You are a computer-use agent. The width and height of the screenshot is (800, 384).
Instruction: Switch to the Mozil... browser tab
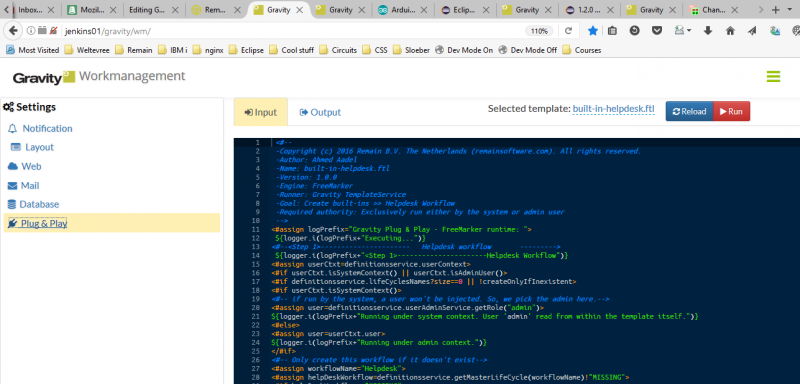[92, 10]
